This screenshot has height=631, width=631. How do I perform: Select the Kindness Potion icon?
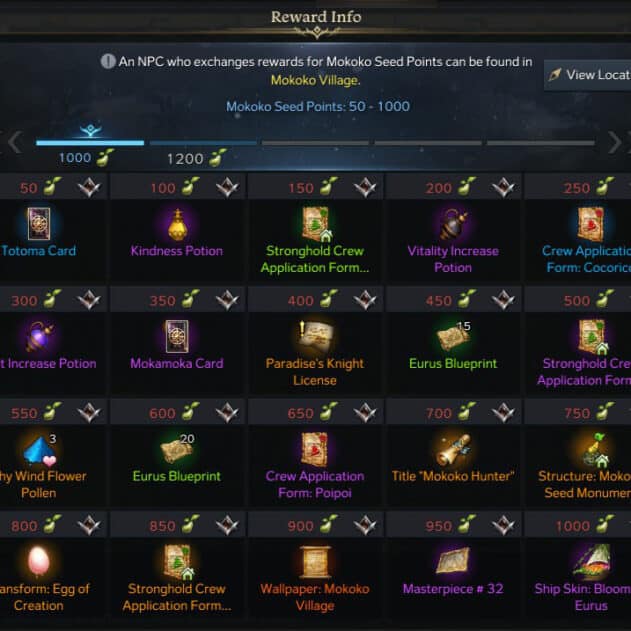(x=177, y=224)
